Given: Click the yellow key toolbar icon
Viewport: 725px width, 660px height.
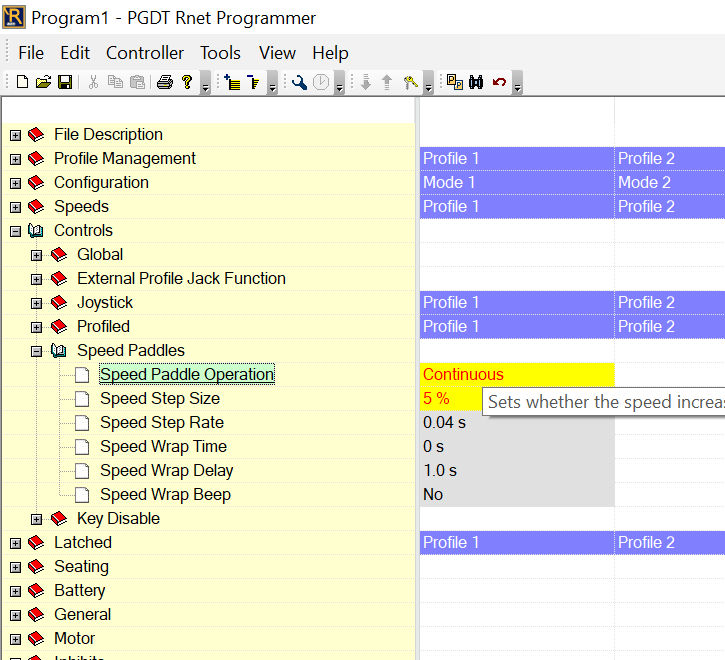Looking at the screenshot, I should 410,83.
